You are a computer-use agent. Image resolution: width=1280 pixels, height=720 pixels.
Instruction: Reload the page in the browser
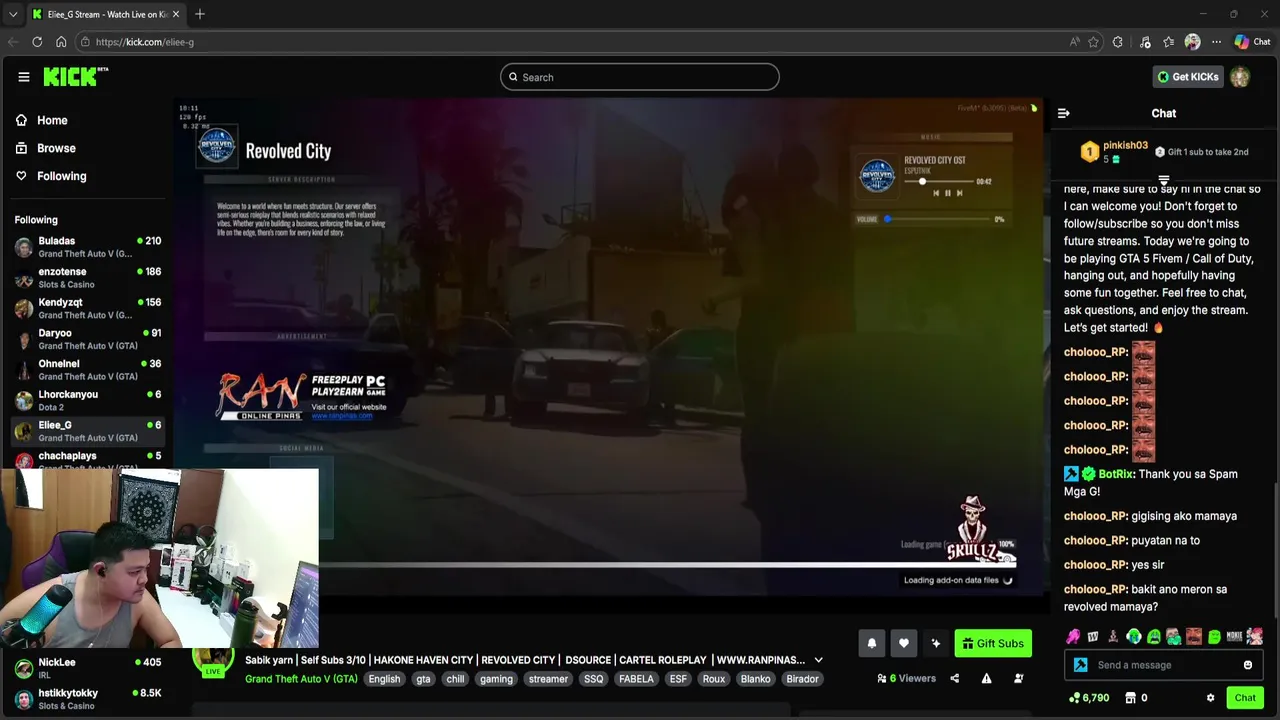click(x=37, y=42)
